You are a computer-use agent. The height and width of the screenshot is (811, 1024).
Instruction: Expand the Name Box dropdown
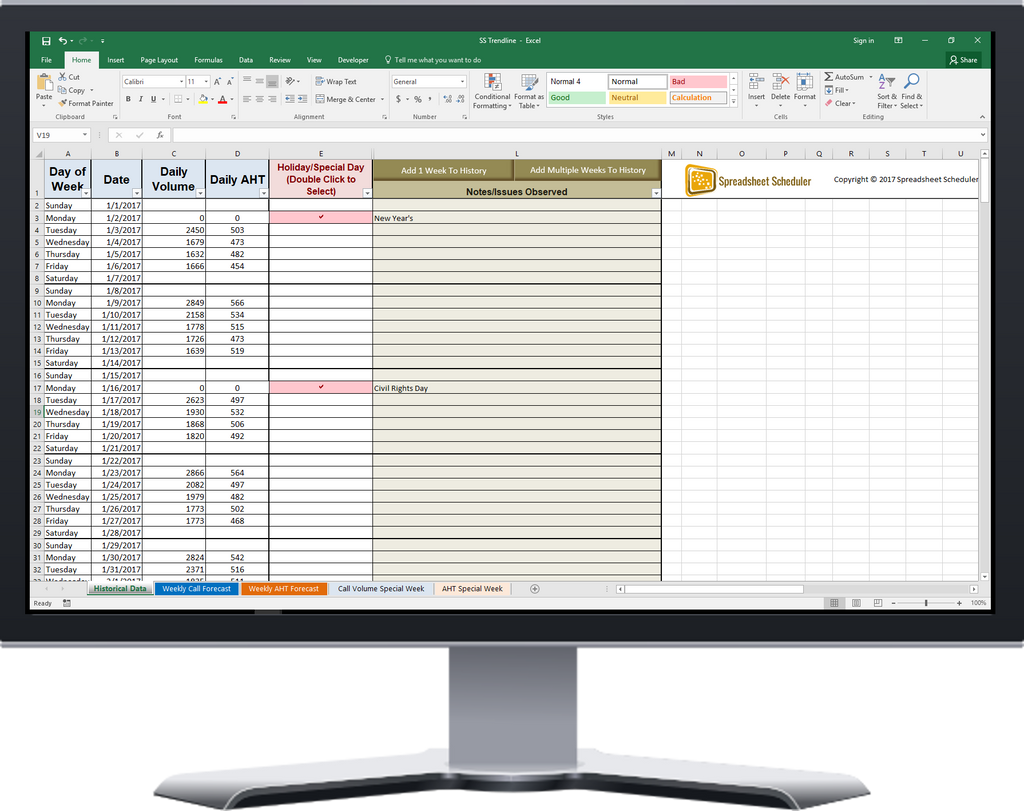[x=84, y=135]
